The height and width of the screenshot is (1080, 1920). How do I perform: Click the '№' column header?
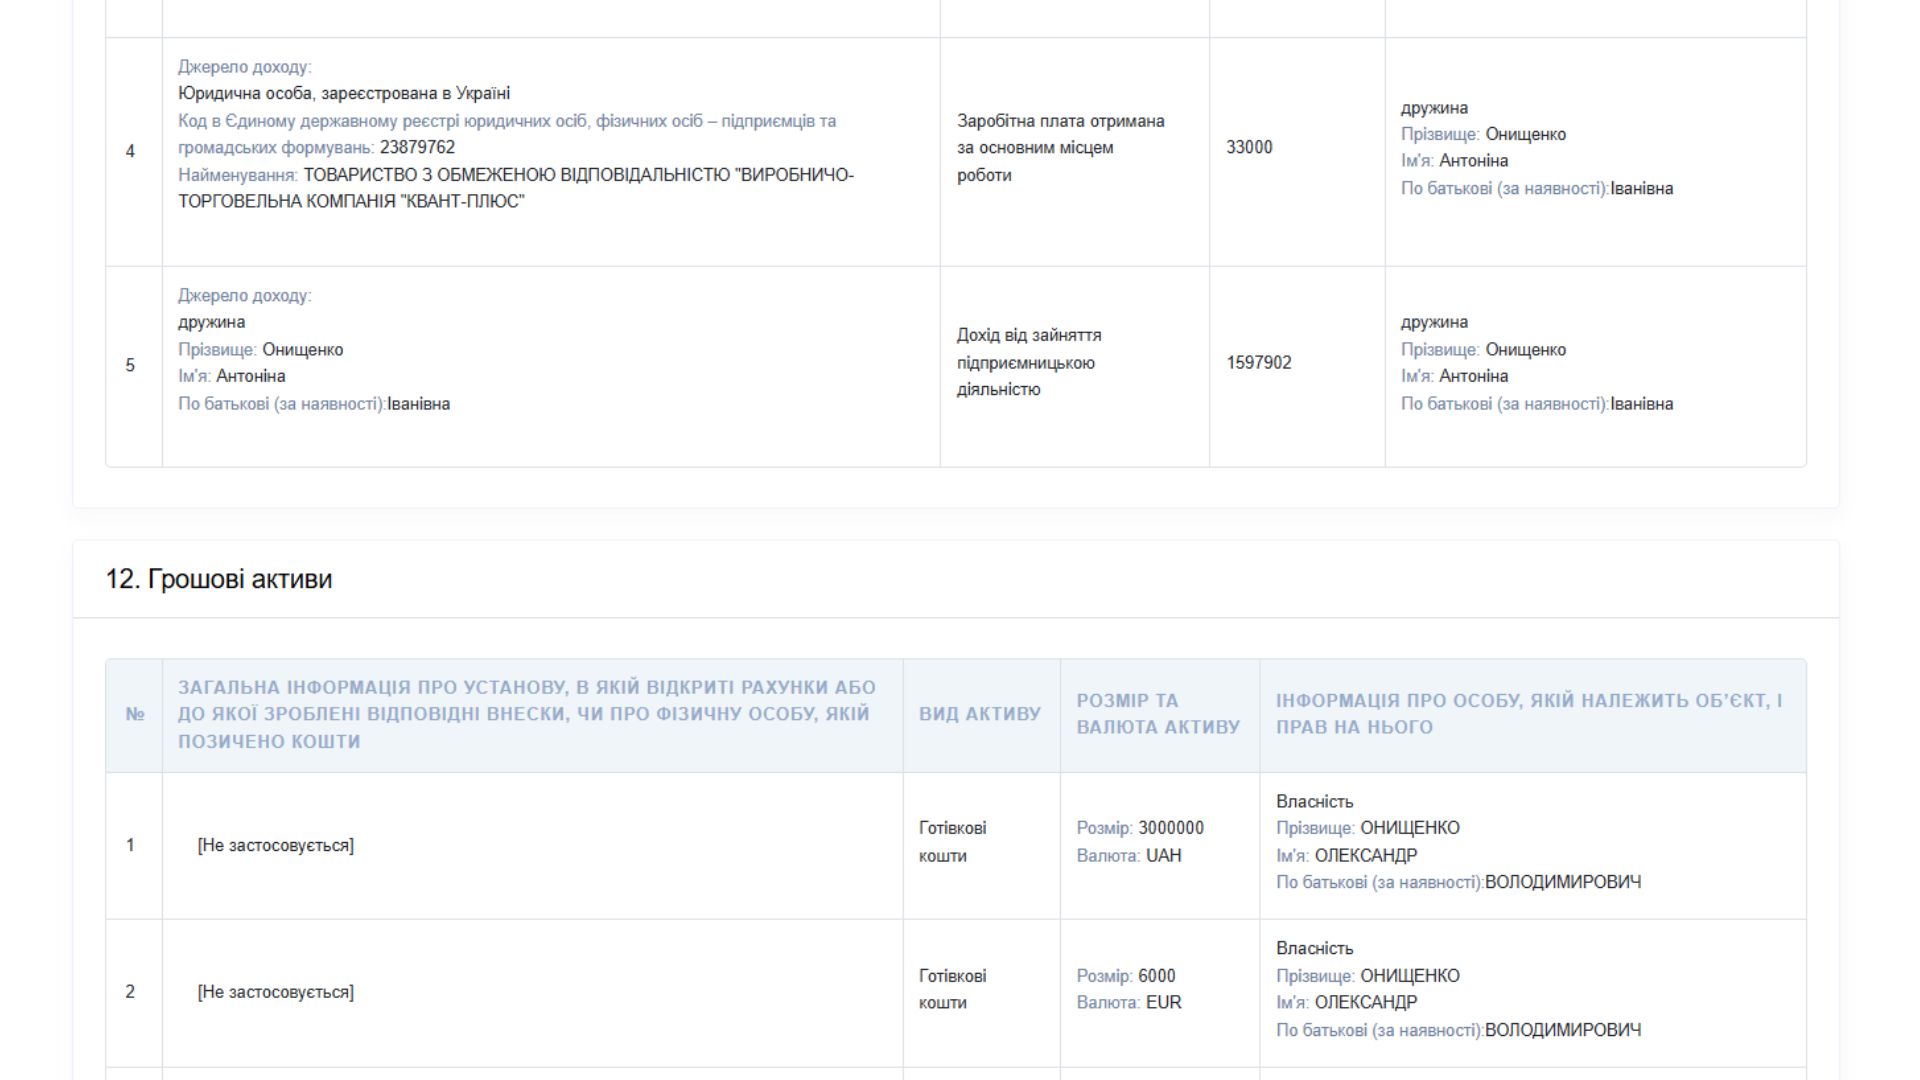pyautogui.click(x=135, y=714)
